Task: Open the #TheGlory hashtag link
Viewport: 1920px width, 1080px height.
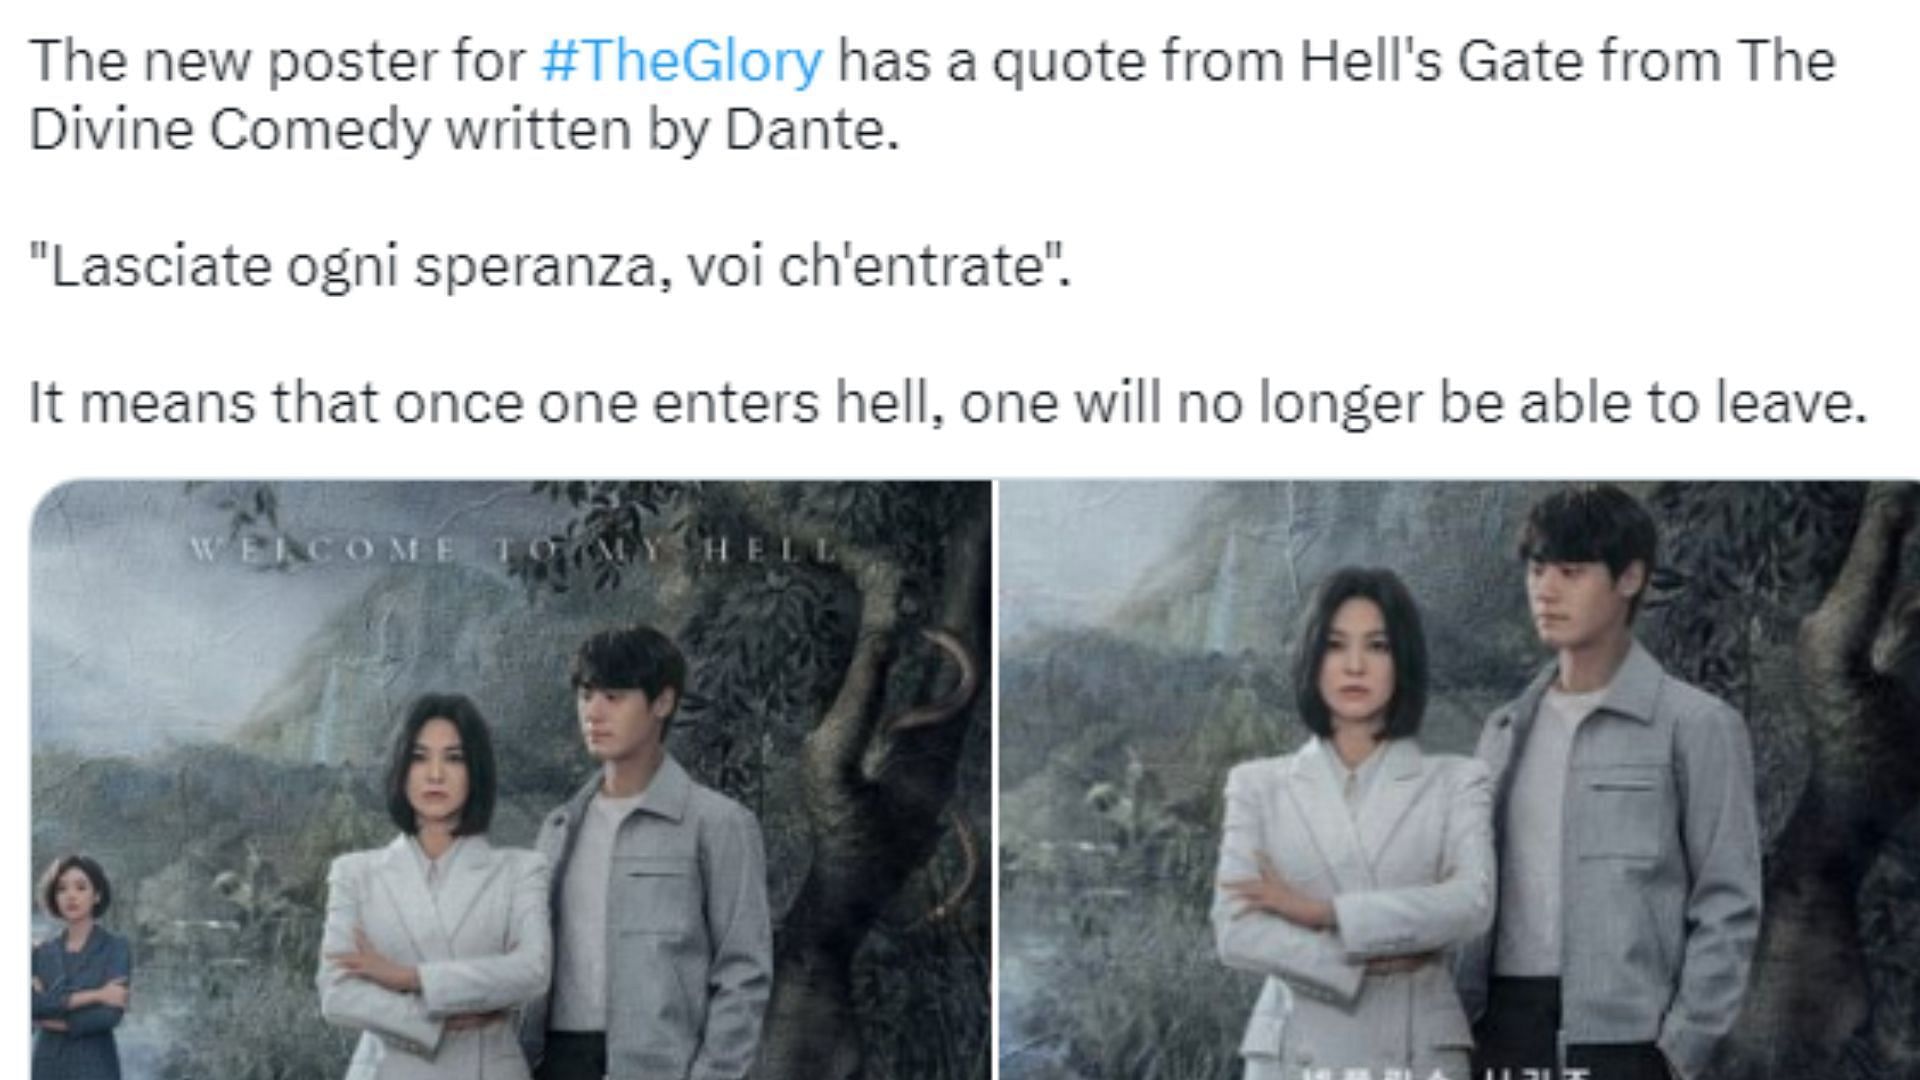Action: pyautogui.click(x=681, y=61)
